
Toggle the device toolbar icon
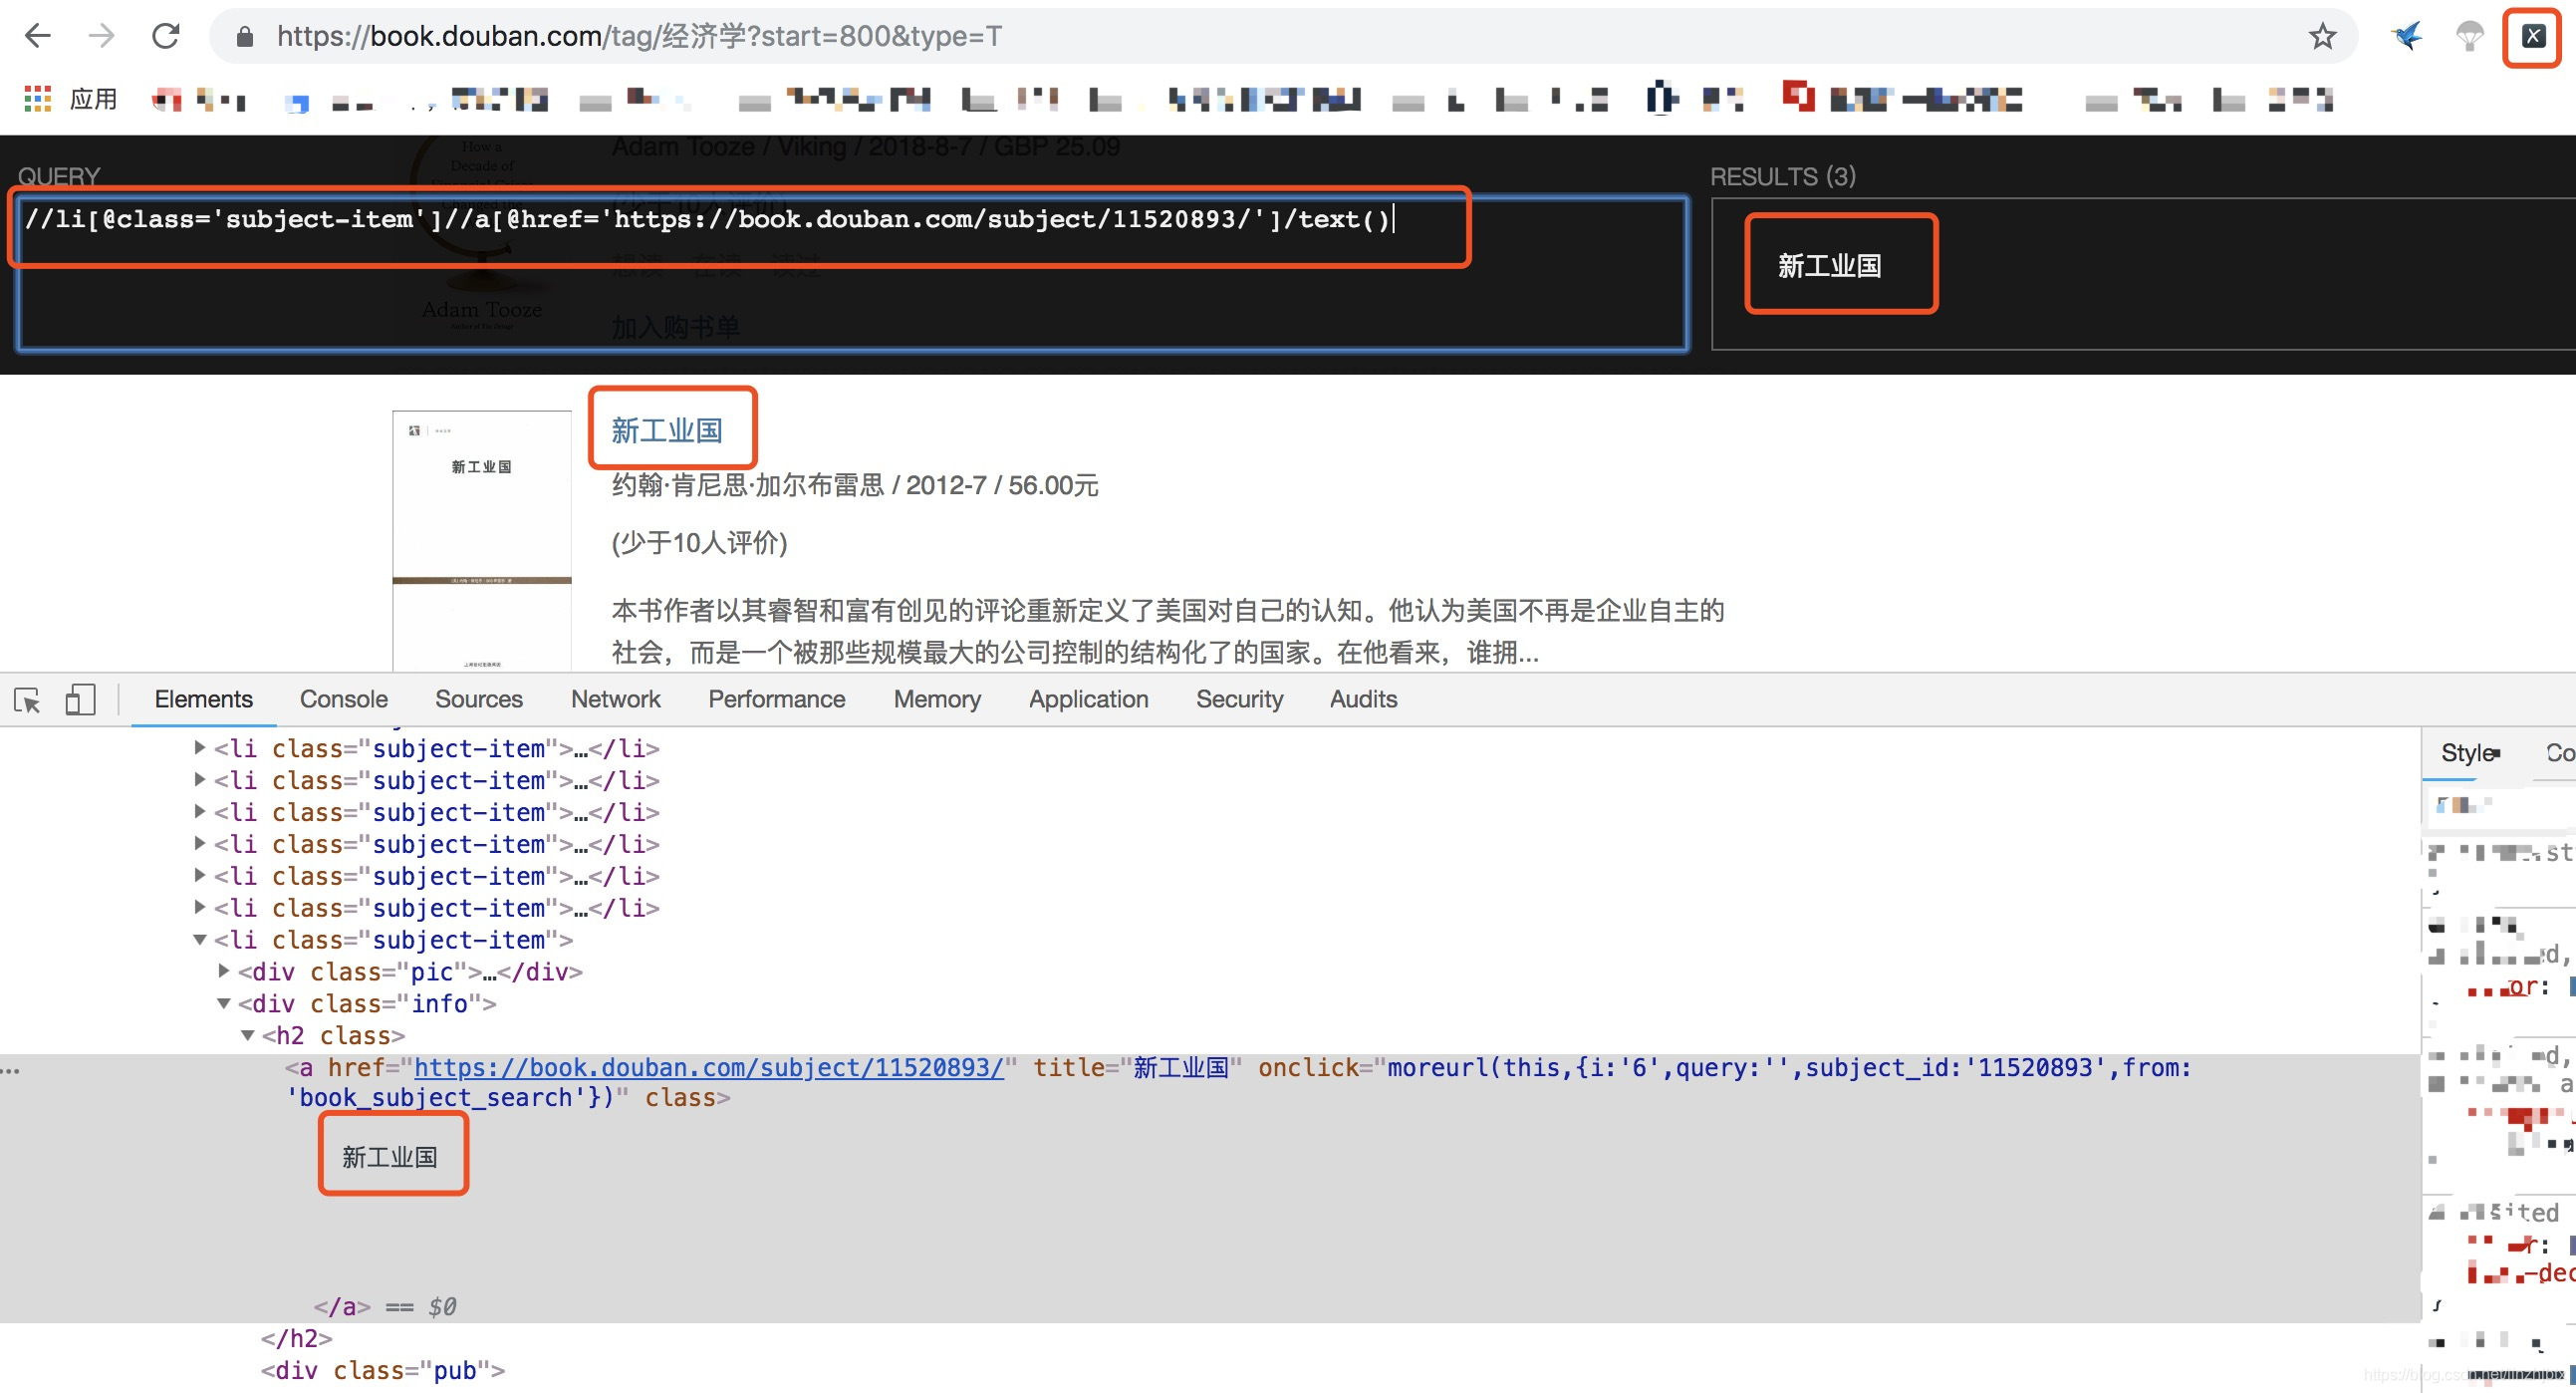[x=80, y=699]
